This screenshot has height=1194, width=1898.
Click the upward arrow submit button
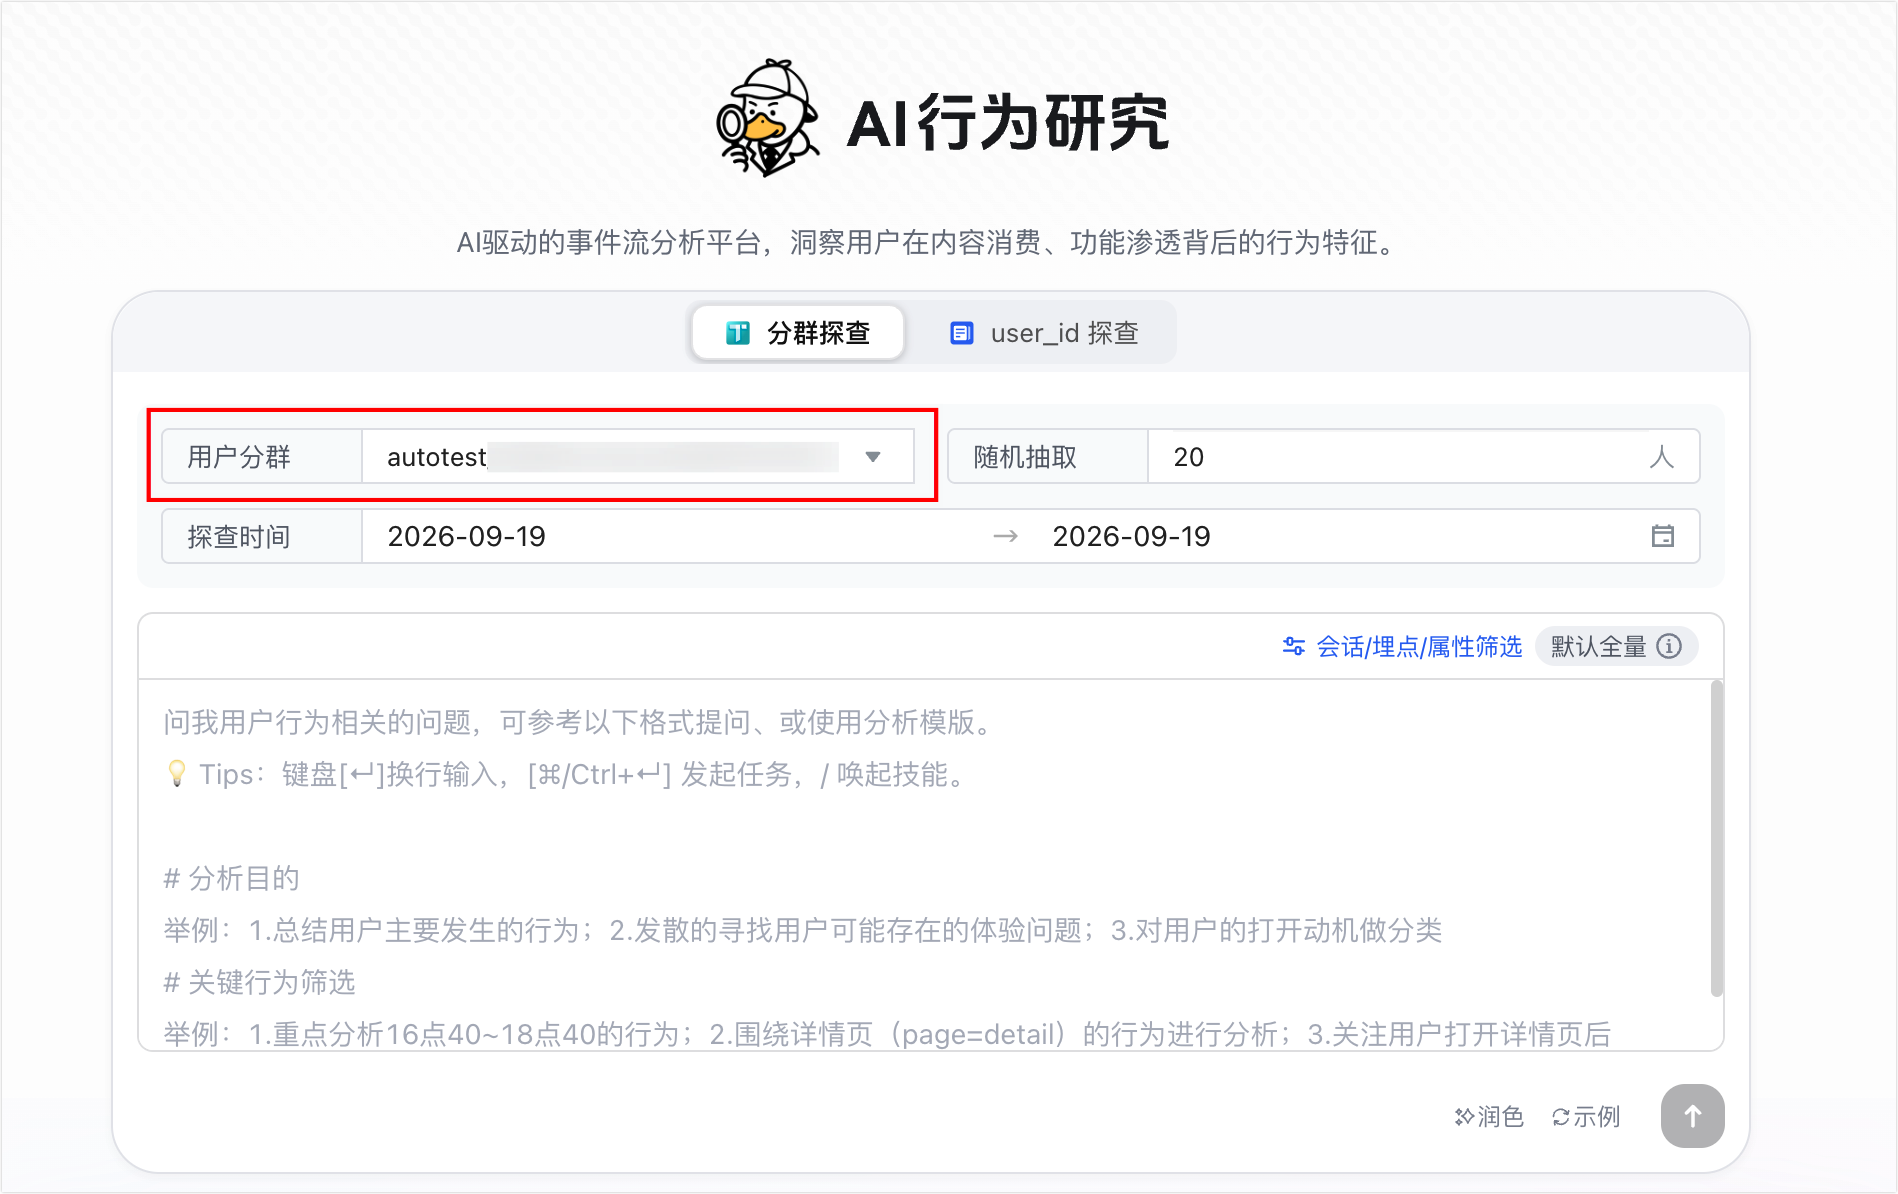[1692, 1115]
